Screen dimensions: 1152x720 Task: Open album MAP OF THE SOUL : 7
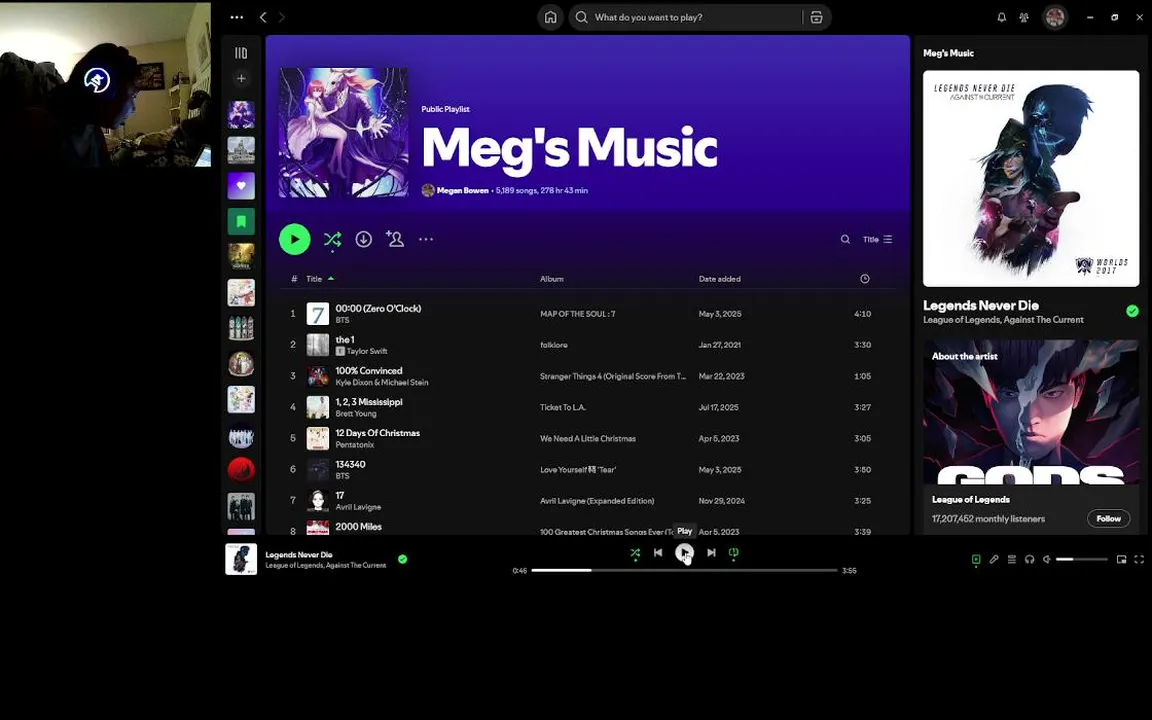577,314
